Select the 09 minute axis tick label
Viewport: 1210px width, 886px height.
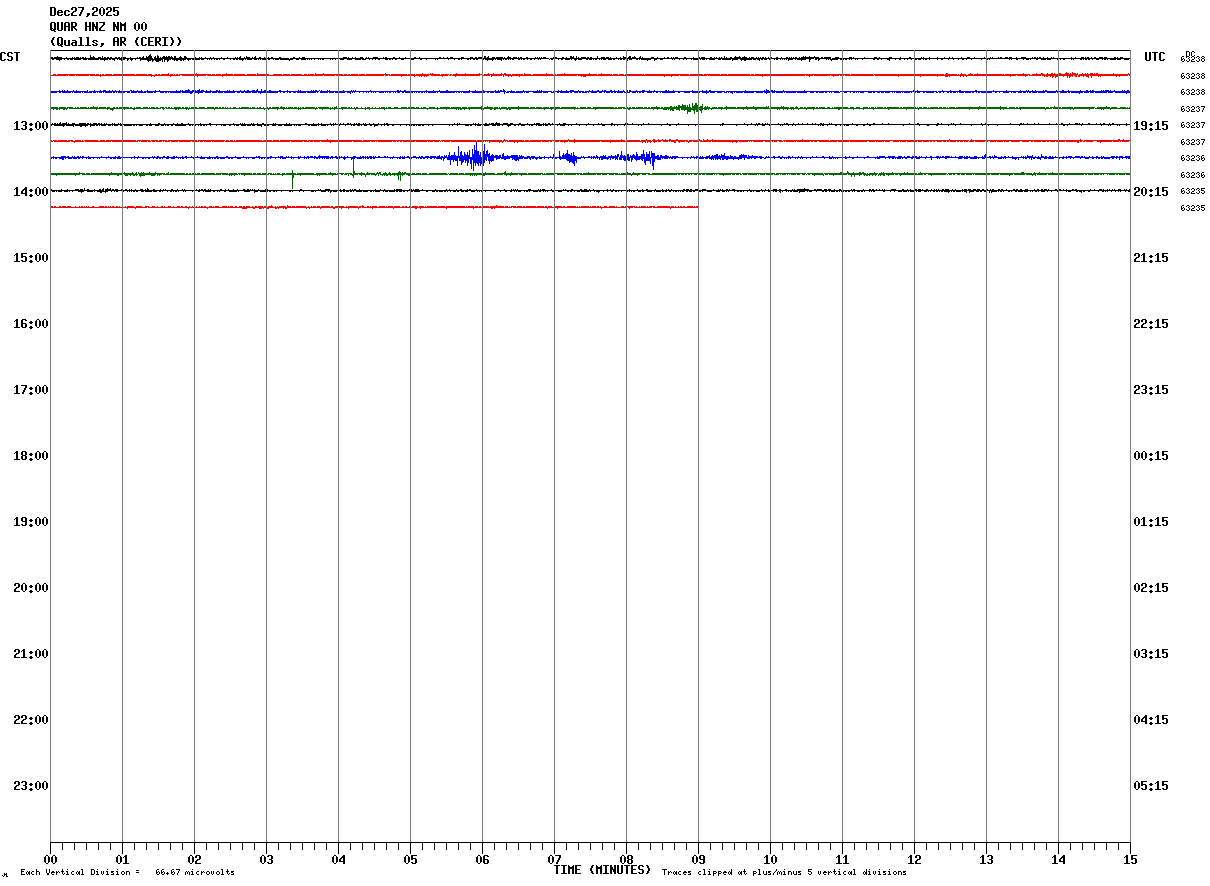click(x=698, y=860)
